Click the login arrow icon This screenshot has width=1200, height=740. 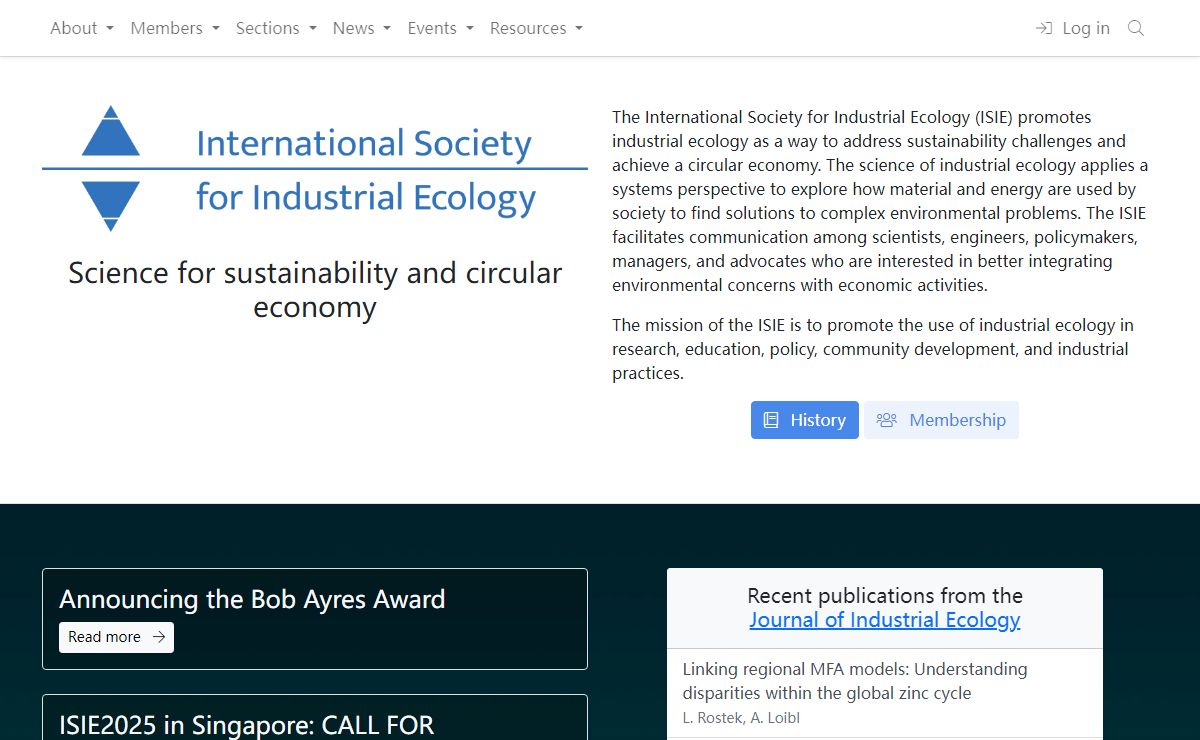1044,28
